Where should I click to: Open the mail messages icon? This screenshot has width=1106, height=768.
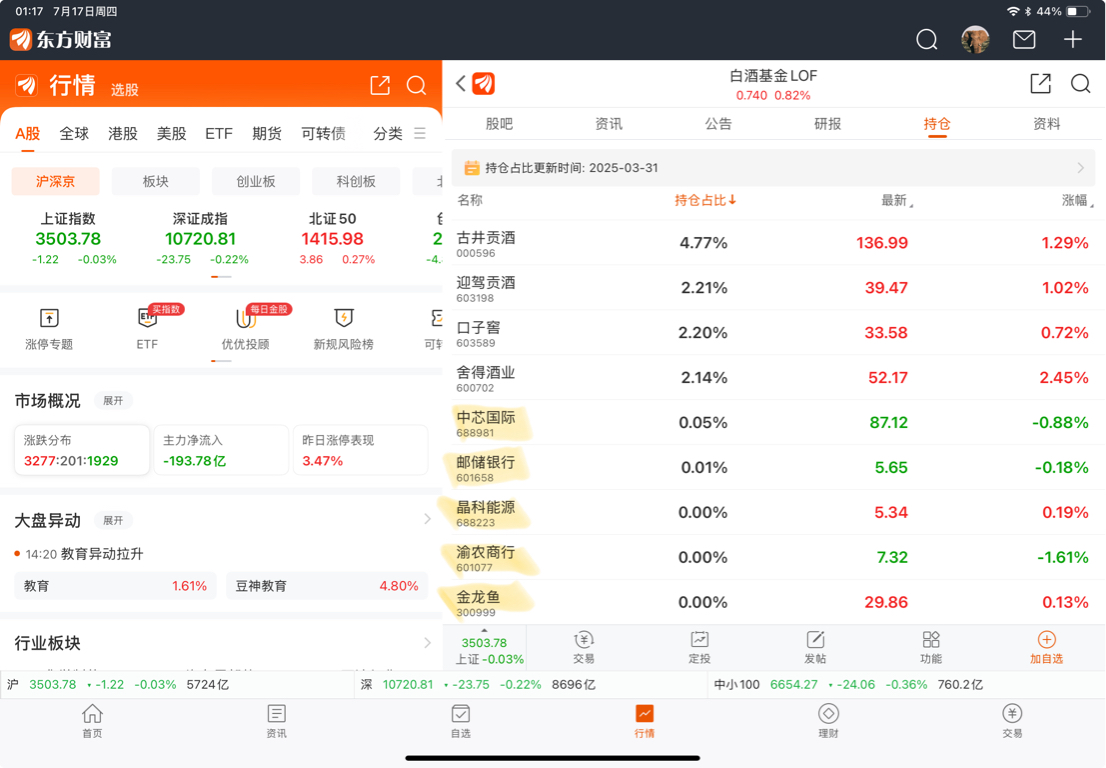pyautogui.click(x=1023, y=39)
